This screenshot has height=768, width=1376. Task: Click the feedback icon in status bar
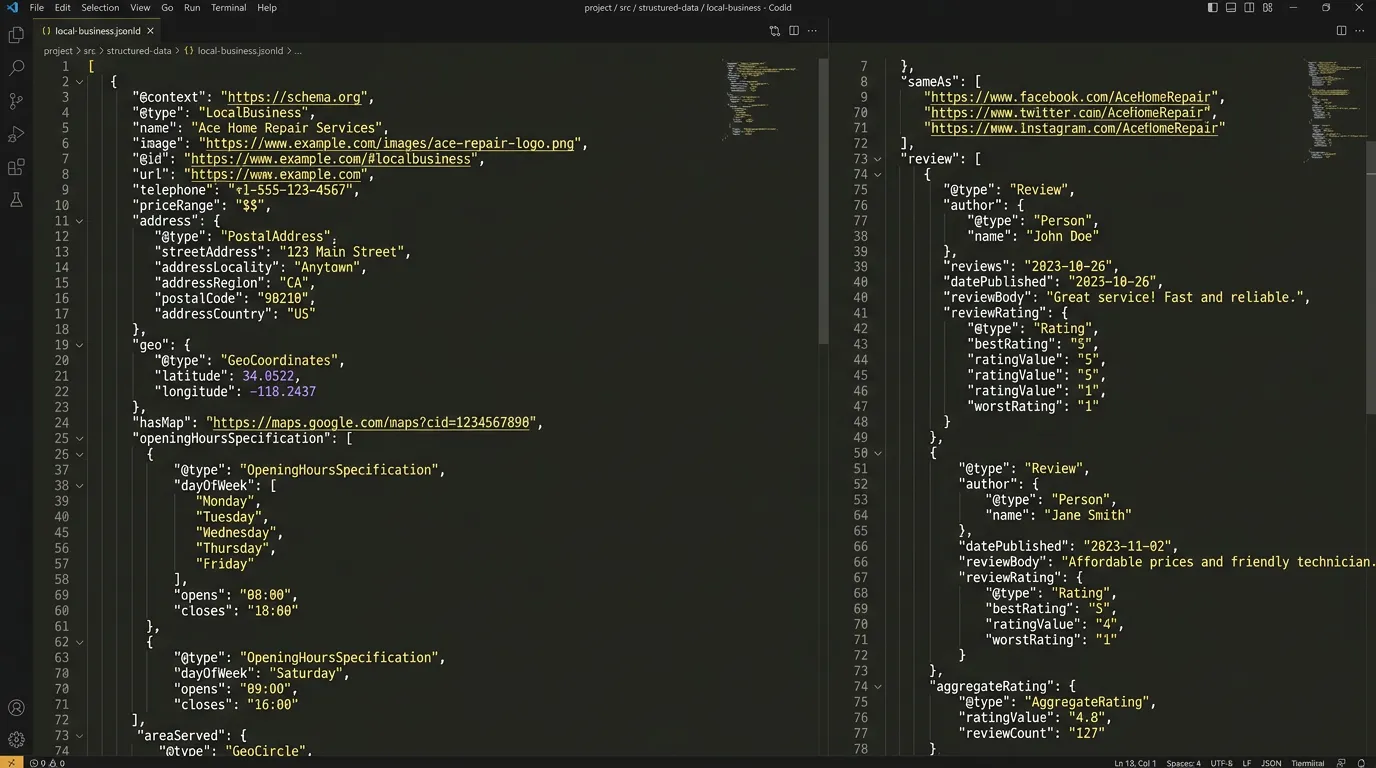point(1342,763)
